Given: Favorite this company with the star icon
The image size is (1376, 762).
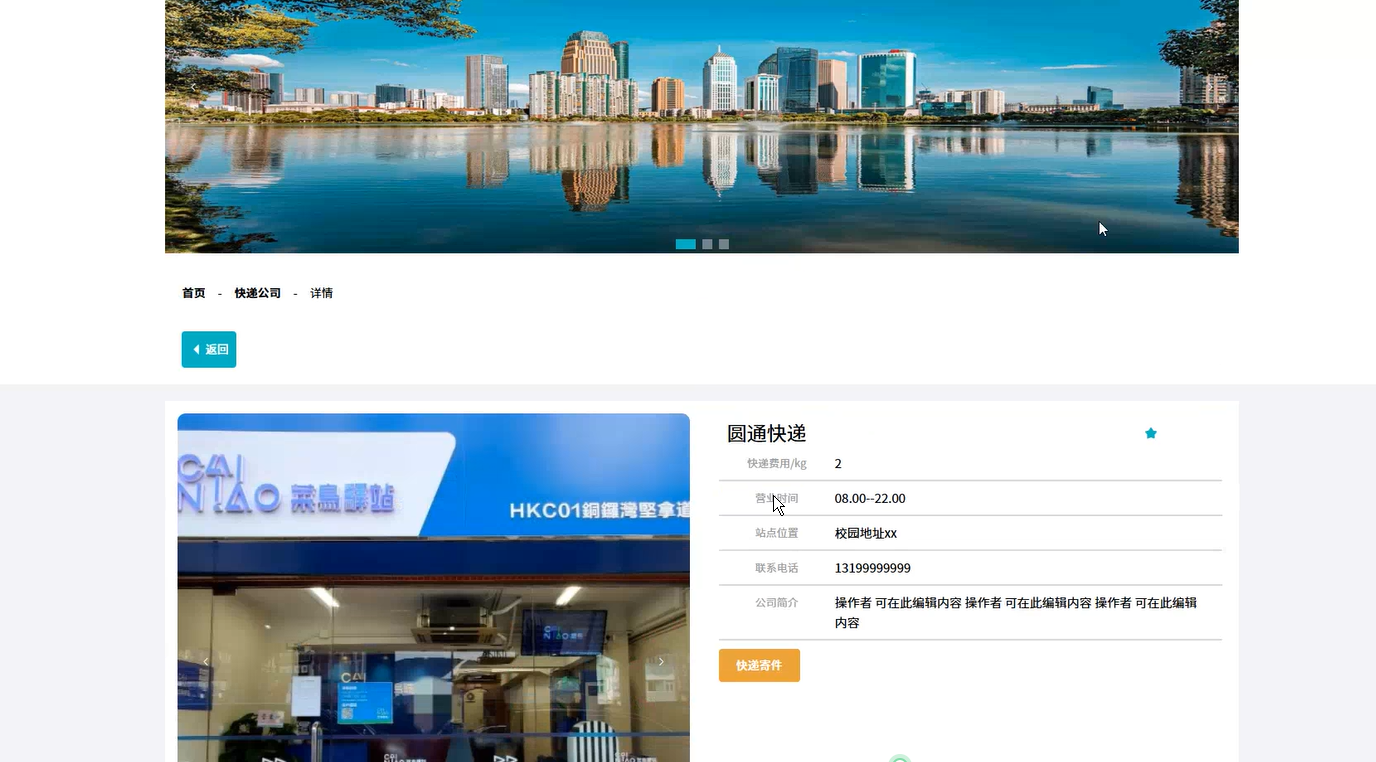Looking at the screenshot, I should 1150,433.
